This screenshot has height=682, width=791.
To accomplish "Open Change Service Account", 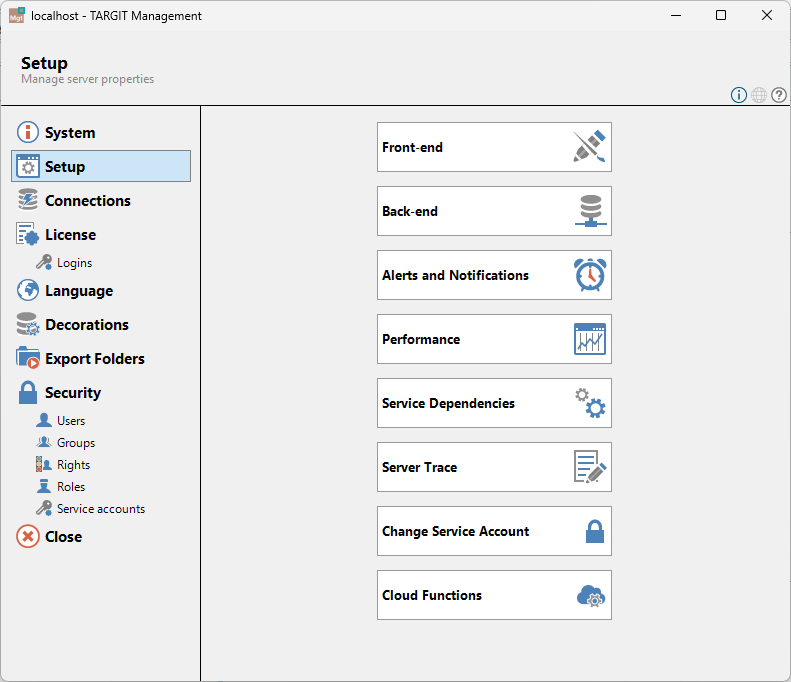I will (494, 531).
